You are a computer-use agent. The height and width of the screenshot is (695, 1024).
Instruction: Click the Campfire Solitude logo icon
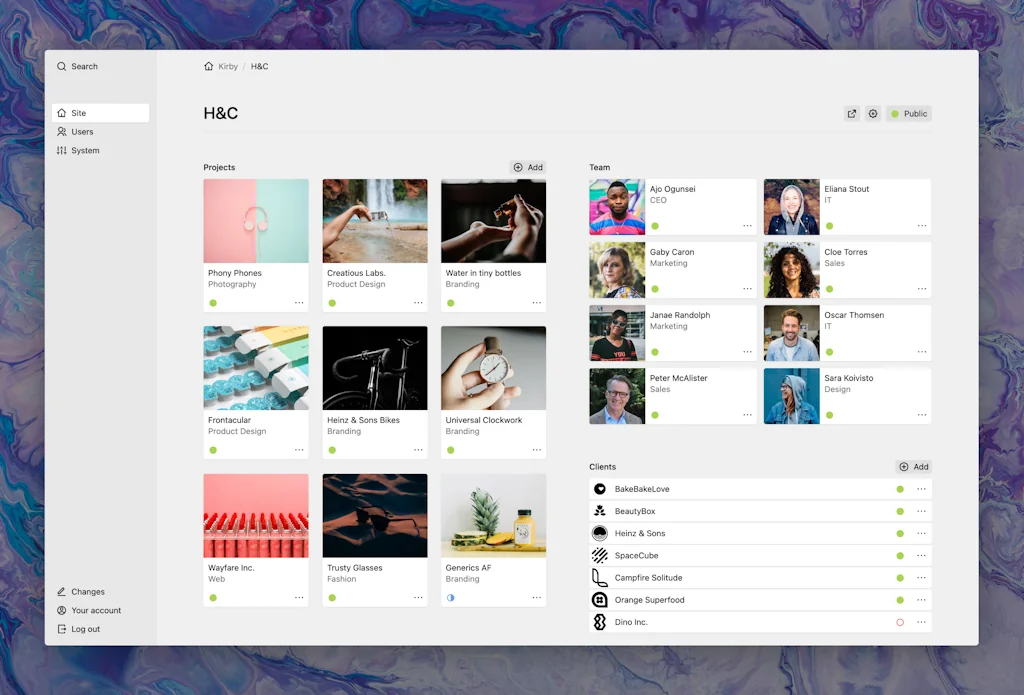pyautogui.click(x=600, y=578)
